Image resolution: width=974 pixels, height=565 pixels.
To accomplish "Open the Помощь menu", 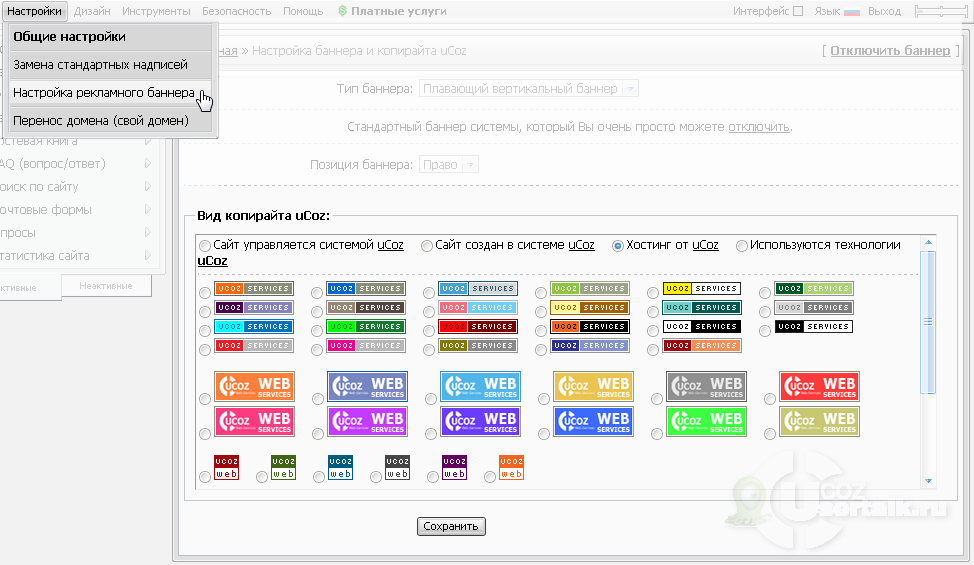I will [303, 11].
